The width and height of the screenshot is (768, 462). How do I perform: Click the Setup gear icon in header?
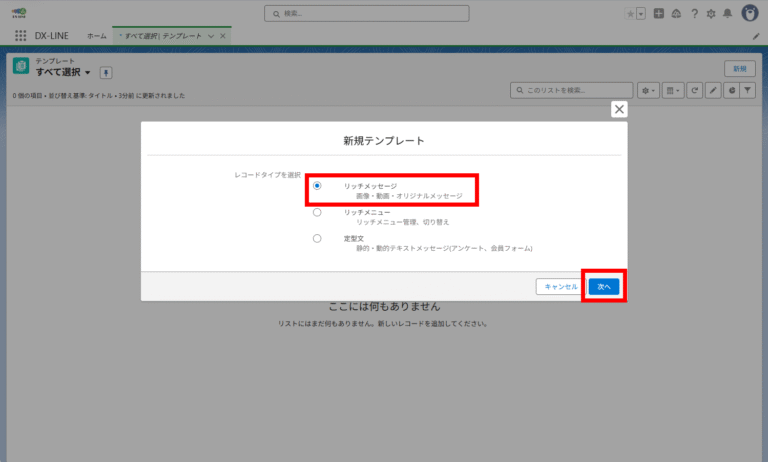tap(710, 14)
